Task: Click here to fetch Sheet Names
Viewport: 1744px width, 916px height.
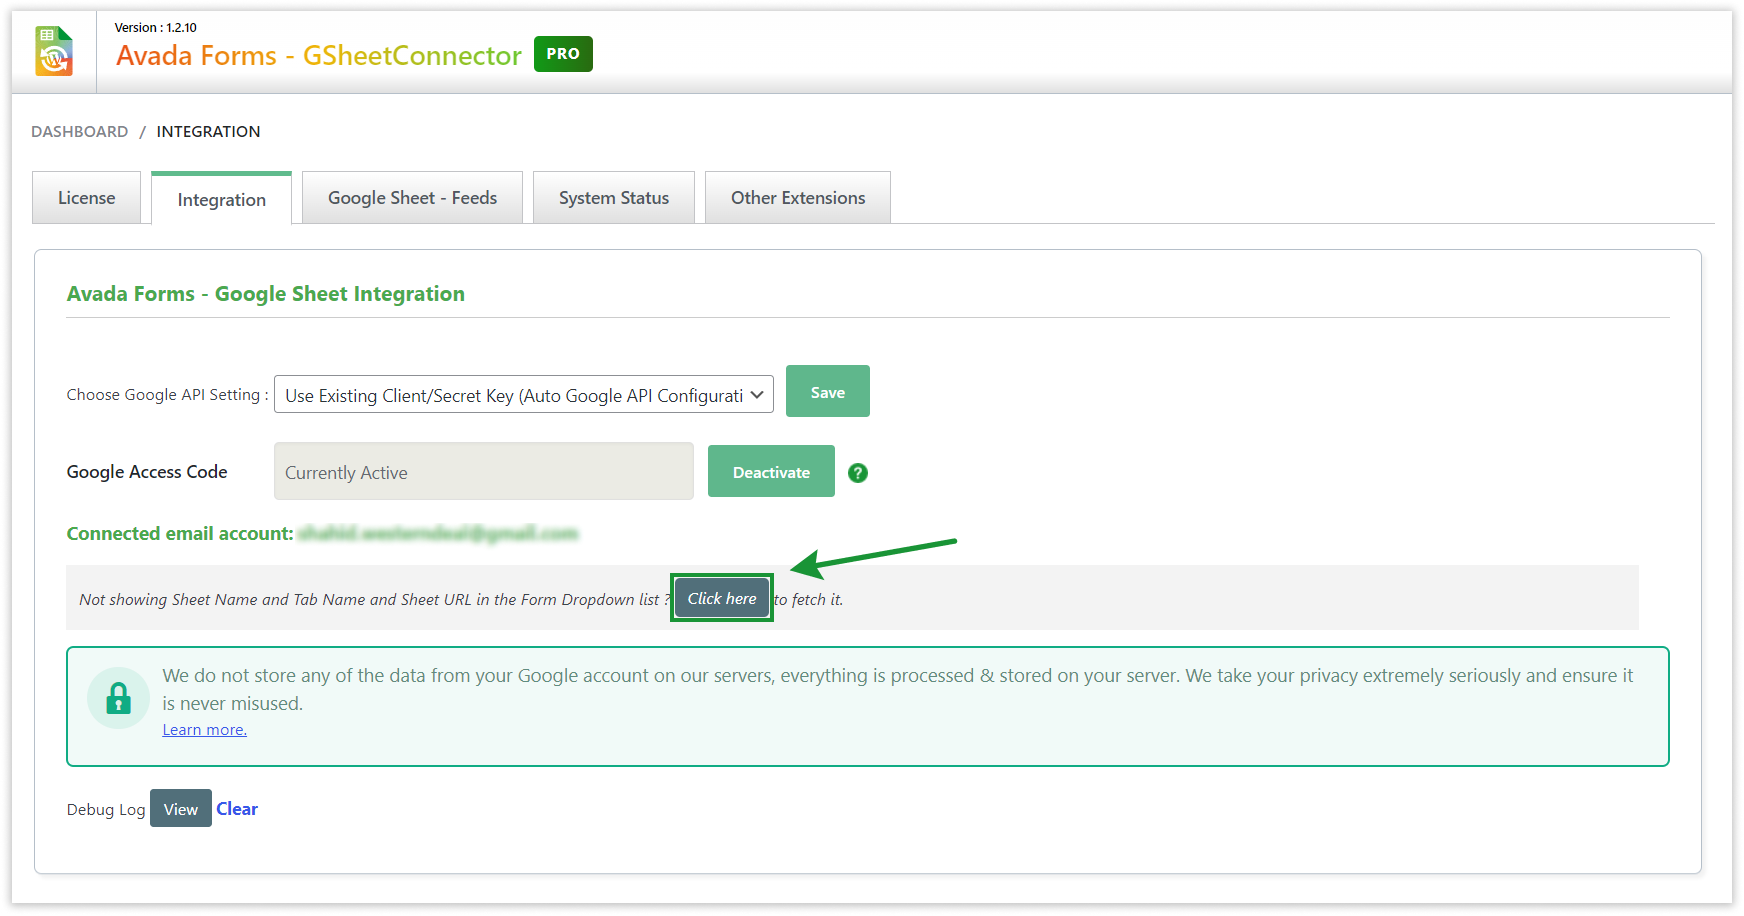Action: (721, 598)
